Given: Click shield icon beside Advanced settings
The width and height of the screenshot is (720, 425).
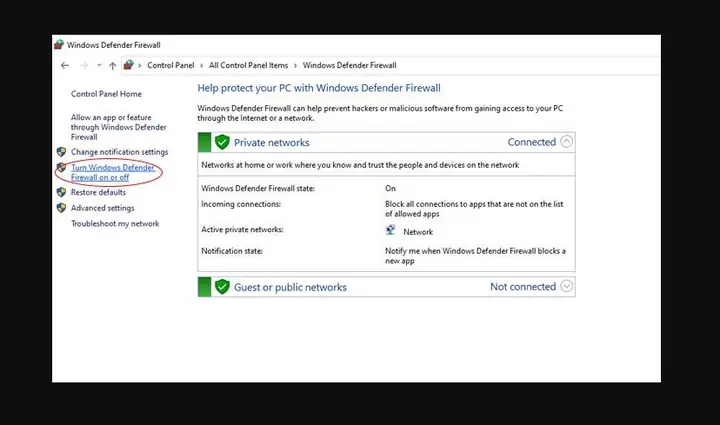Looking at the screenshot, I should coord(62,208).
